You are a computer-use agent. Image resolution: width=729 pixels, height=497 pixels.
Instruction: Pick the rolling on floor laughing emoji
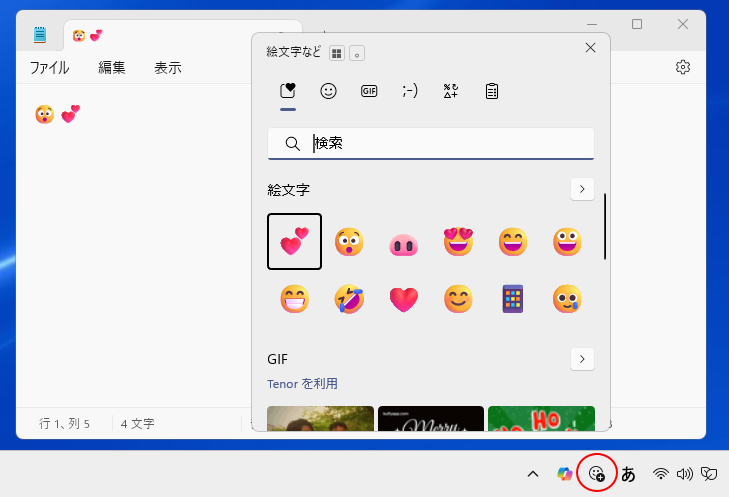tap(349, 299)
